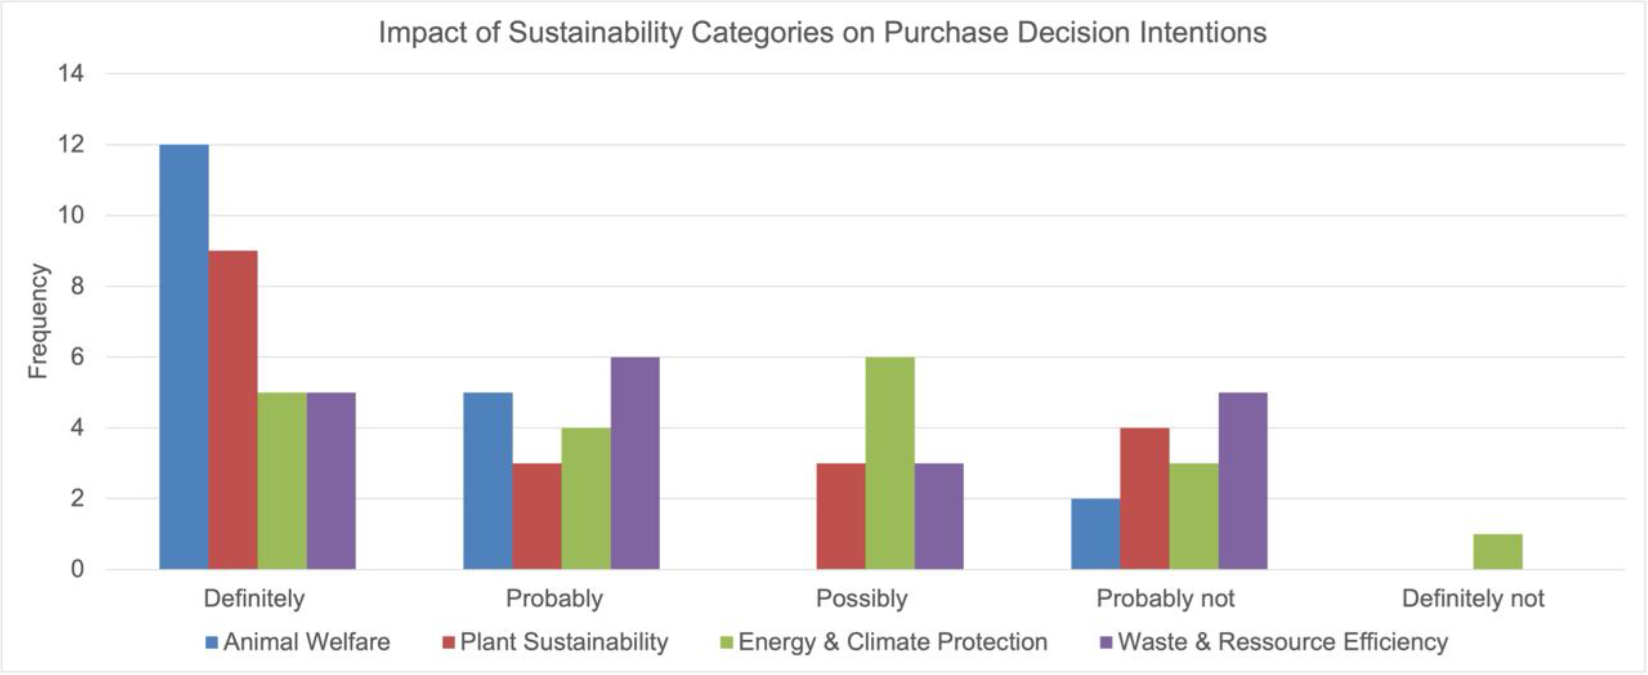The image size is (1648, 675).
Task: Select the chart title text
Action: (x=822, y=33)
